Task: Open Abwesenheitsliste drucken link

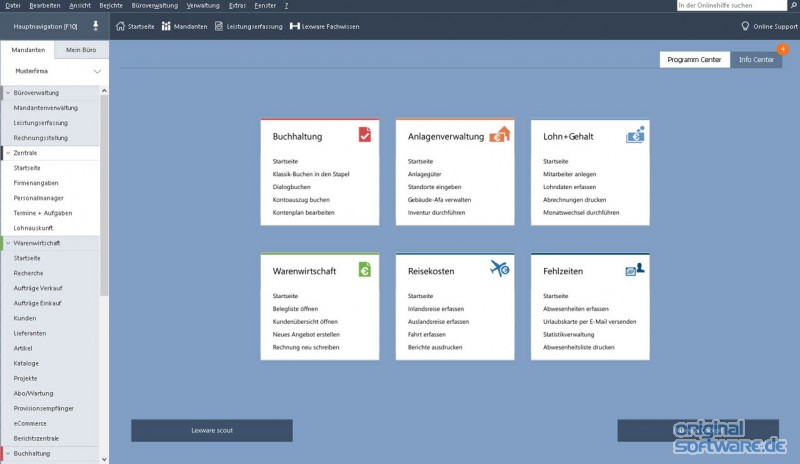Action: click(579, 347)
